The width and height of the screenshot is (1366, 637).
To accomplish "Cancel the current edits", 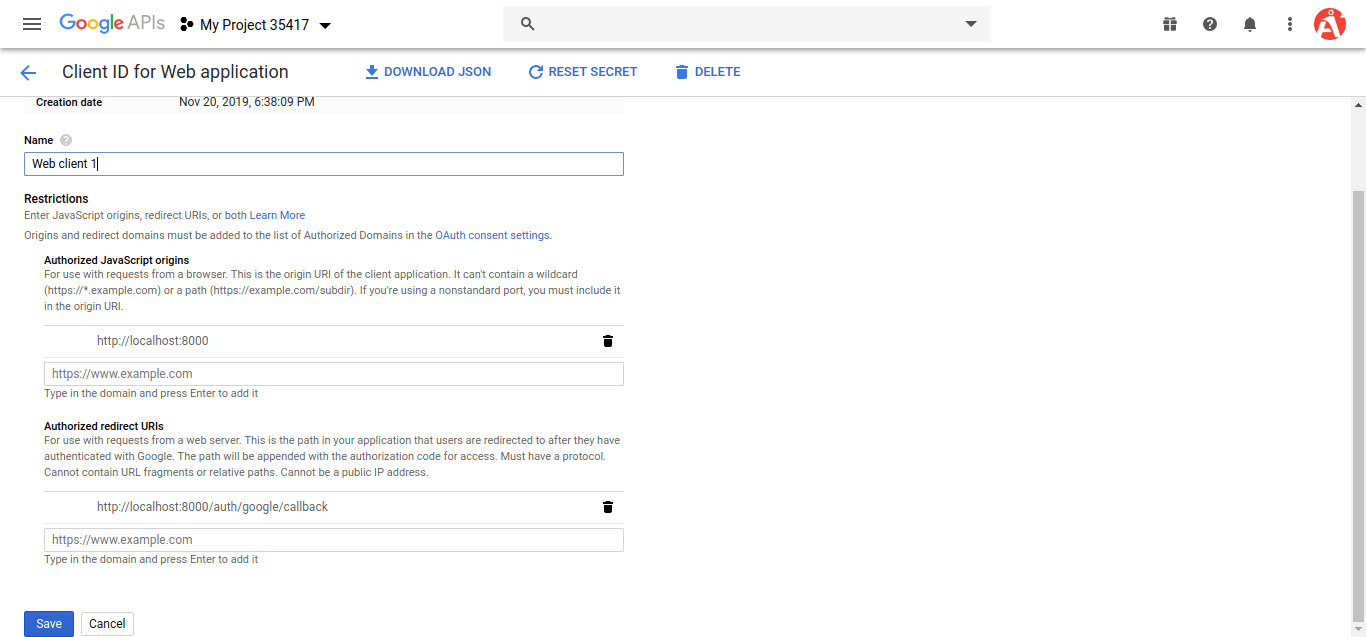I will (x=106, y=623).
